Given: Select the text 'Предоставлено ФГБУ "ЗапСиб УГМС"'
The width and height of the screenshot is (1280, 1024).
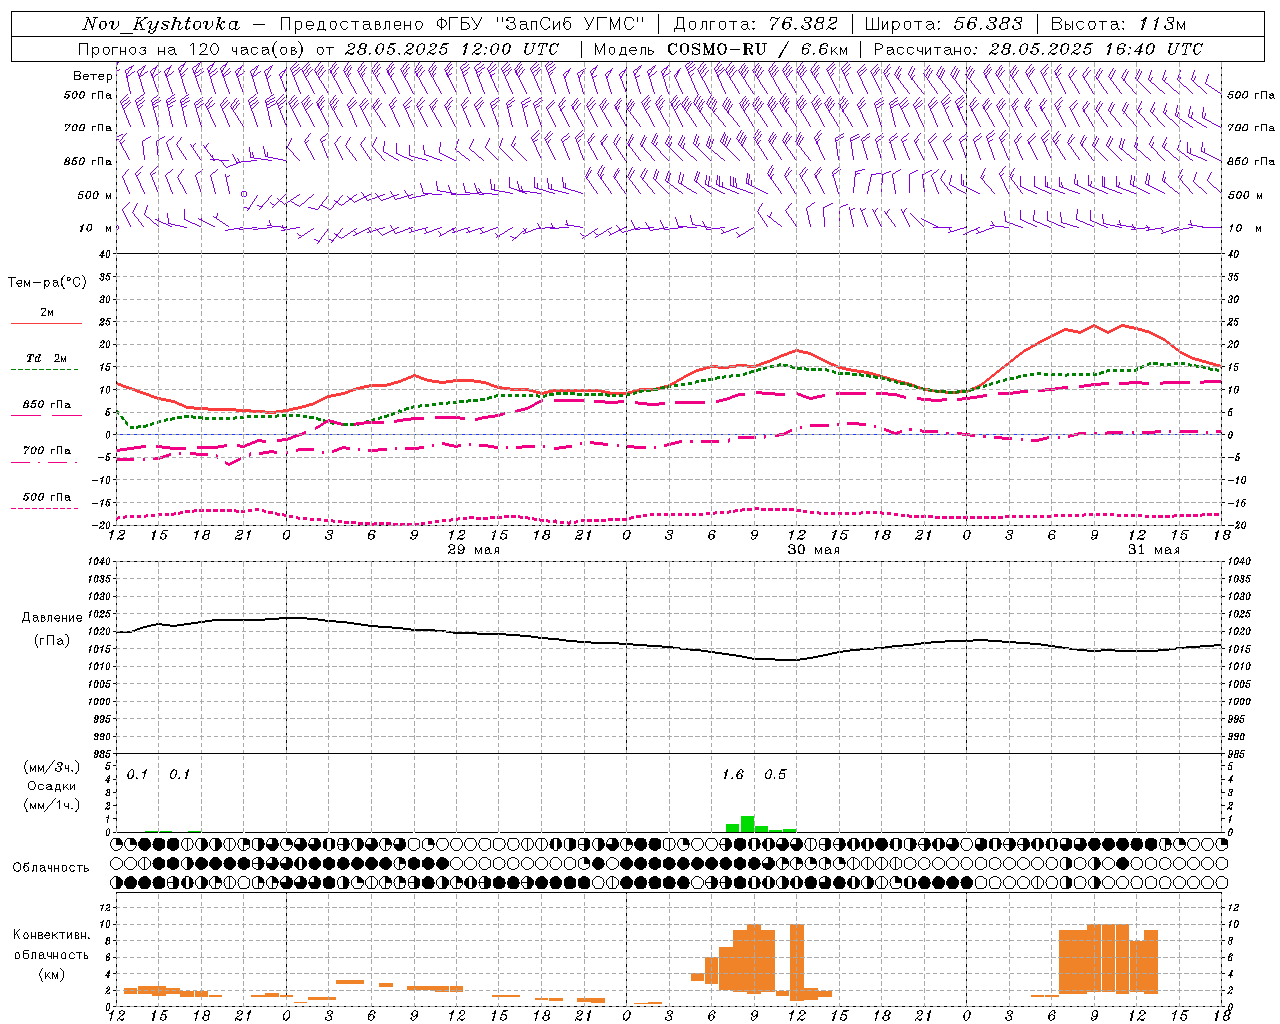Looking at the screenshot, I should click(x=462, y=24).
